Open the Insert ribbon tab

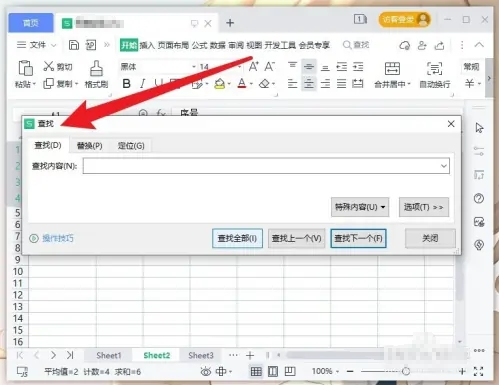[147, 45]
